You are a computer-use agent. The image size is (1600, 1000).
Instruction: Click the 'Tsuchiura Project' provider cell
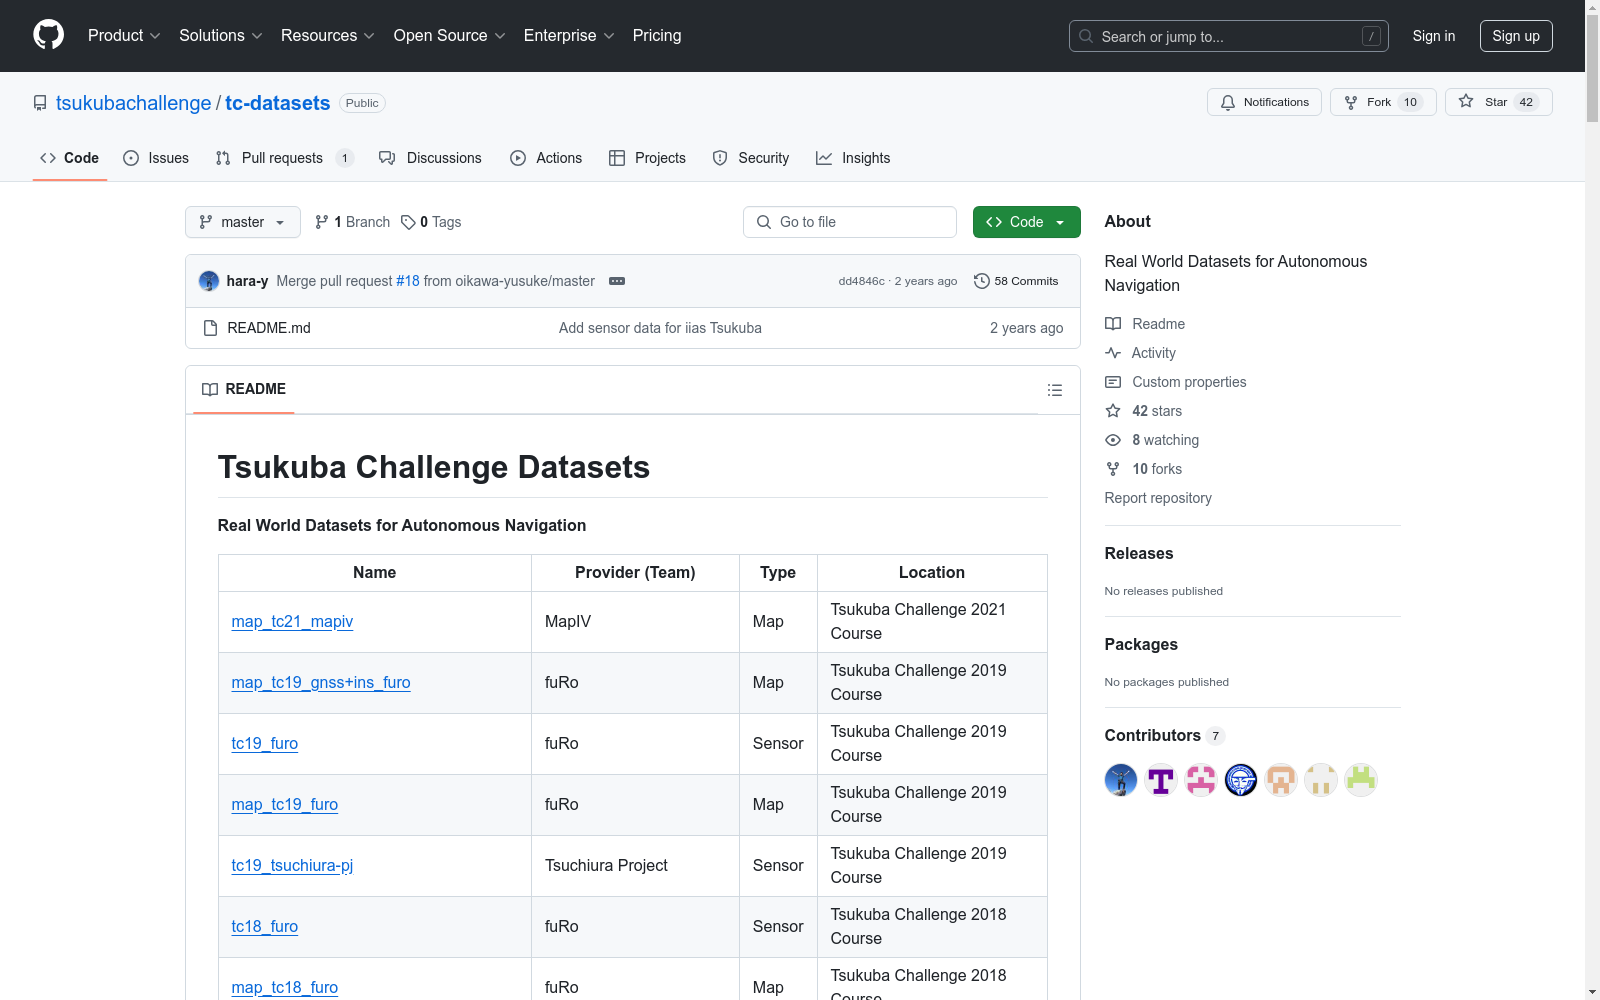pos(635,866)
